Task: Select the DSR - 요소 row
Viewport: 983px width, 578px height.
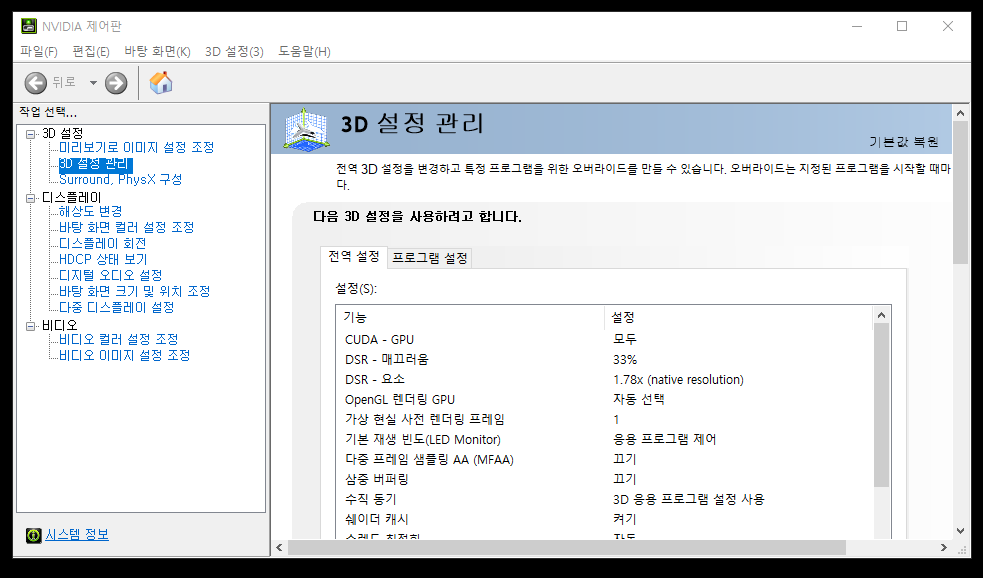Action: (605, 380)
